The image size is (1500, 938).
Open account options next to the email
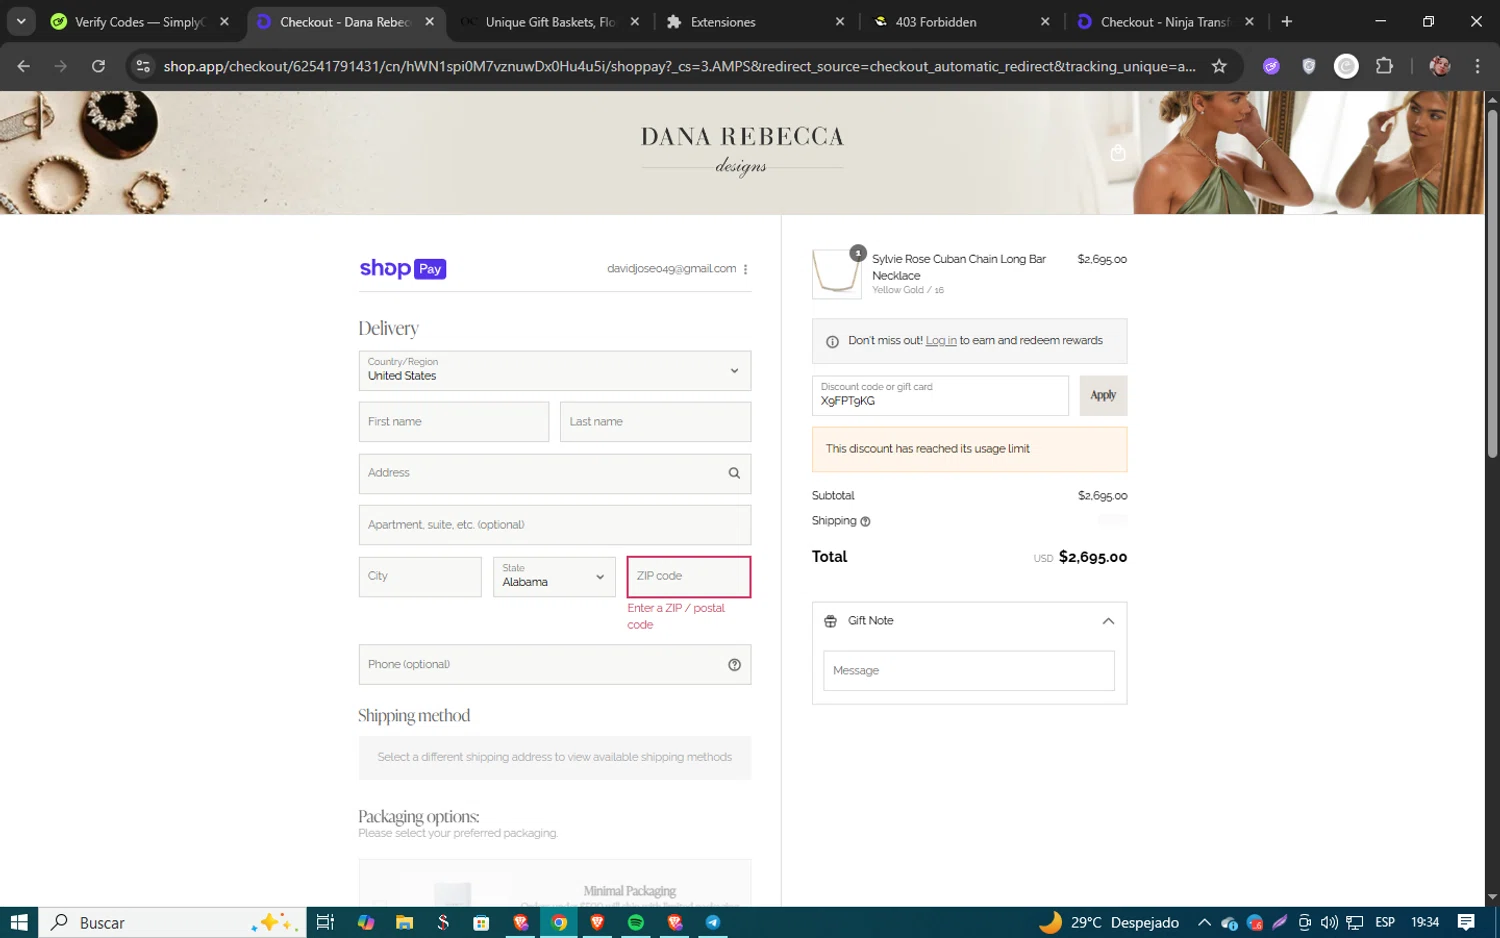point(746,269)
